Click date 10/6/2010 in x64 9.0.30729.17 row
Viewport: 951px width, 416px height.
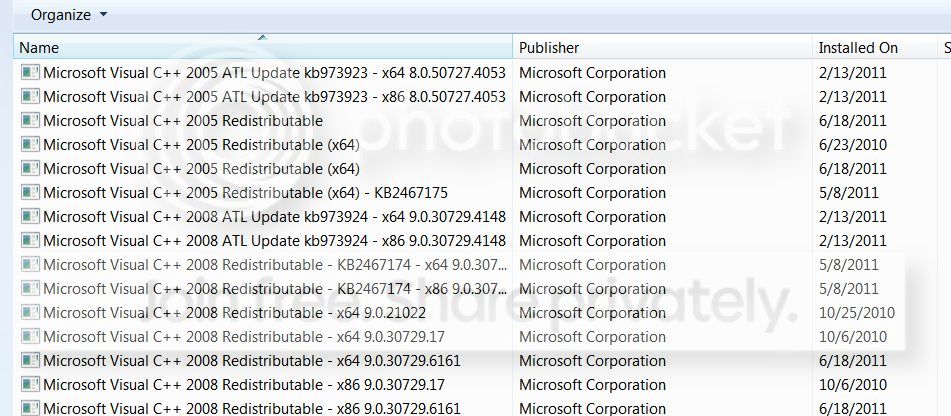[853, 337]
